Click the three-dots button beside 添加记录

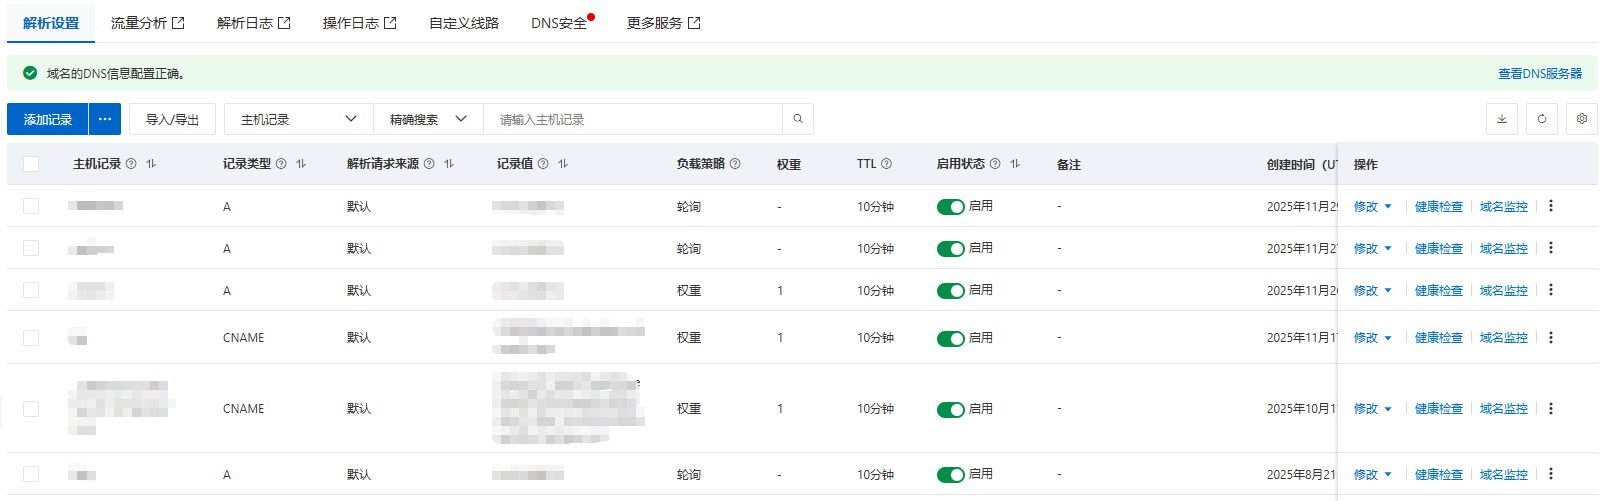click(105, 119)
